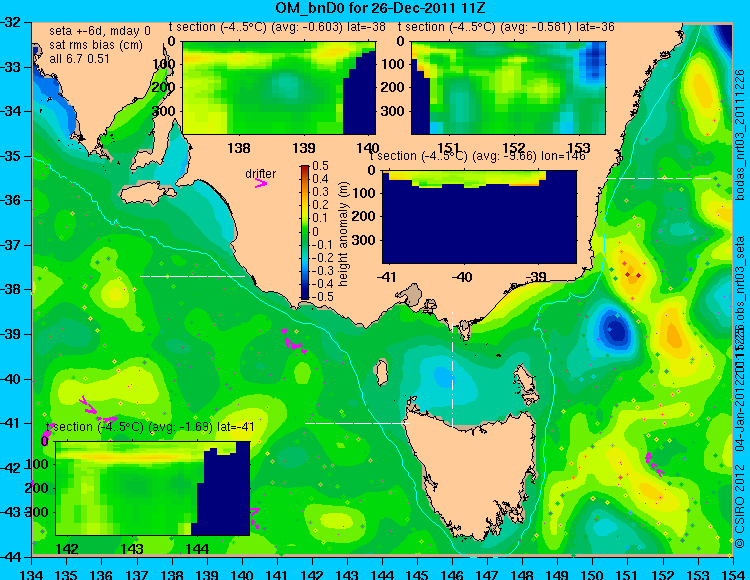The width and height of the screenshot is (750, 580).
Task: Click the magenta drifter track near 152E, 42S
Action: [654, 464]
